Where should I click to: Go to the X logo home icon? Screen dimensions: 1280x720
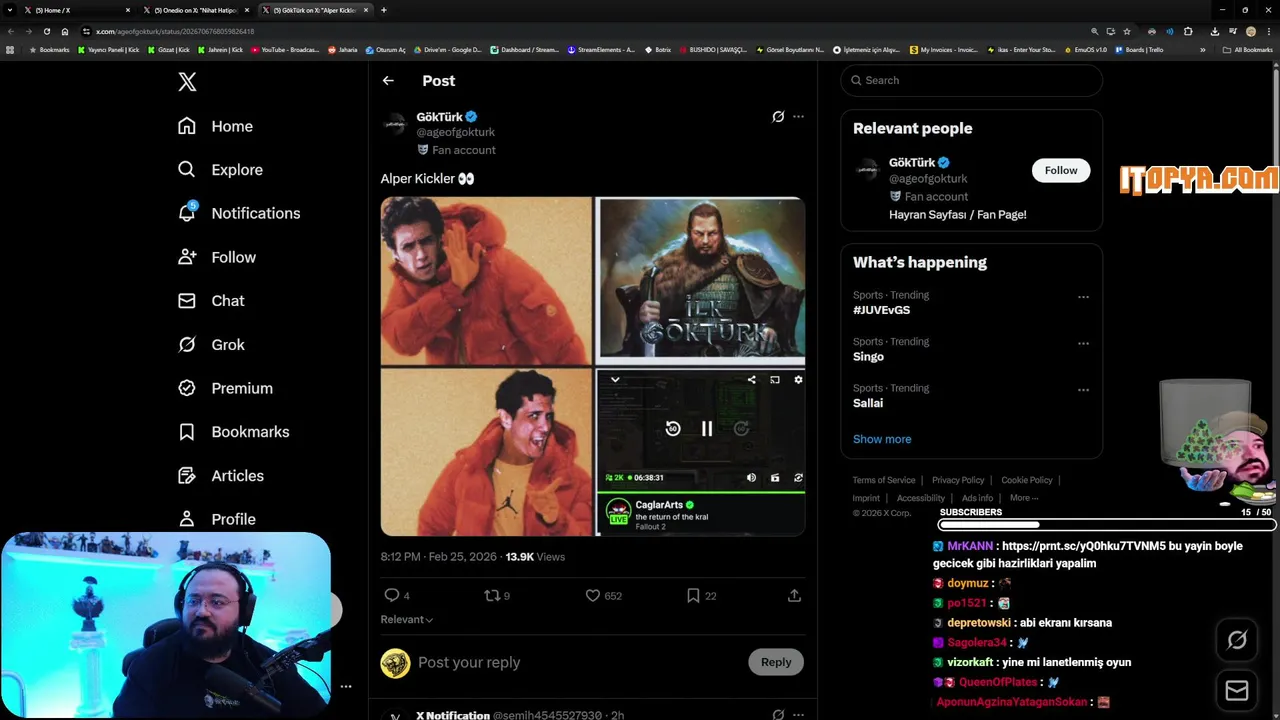point(187,82)
